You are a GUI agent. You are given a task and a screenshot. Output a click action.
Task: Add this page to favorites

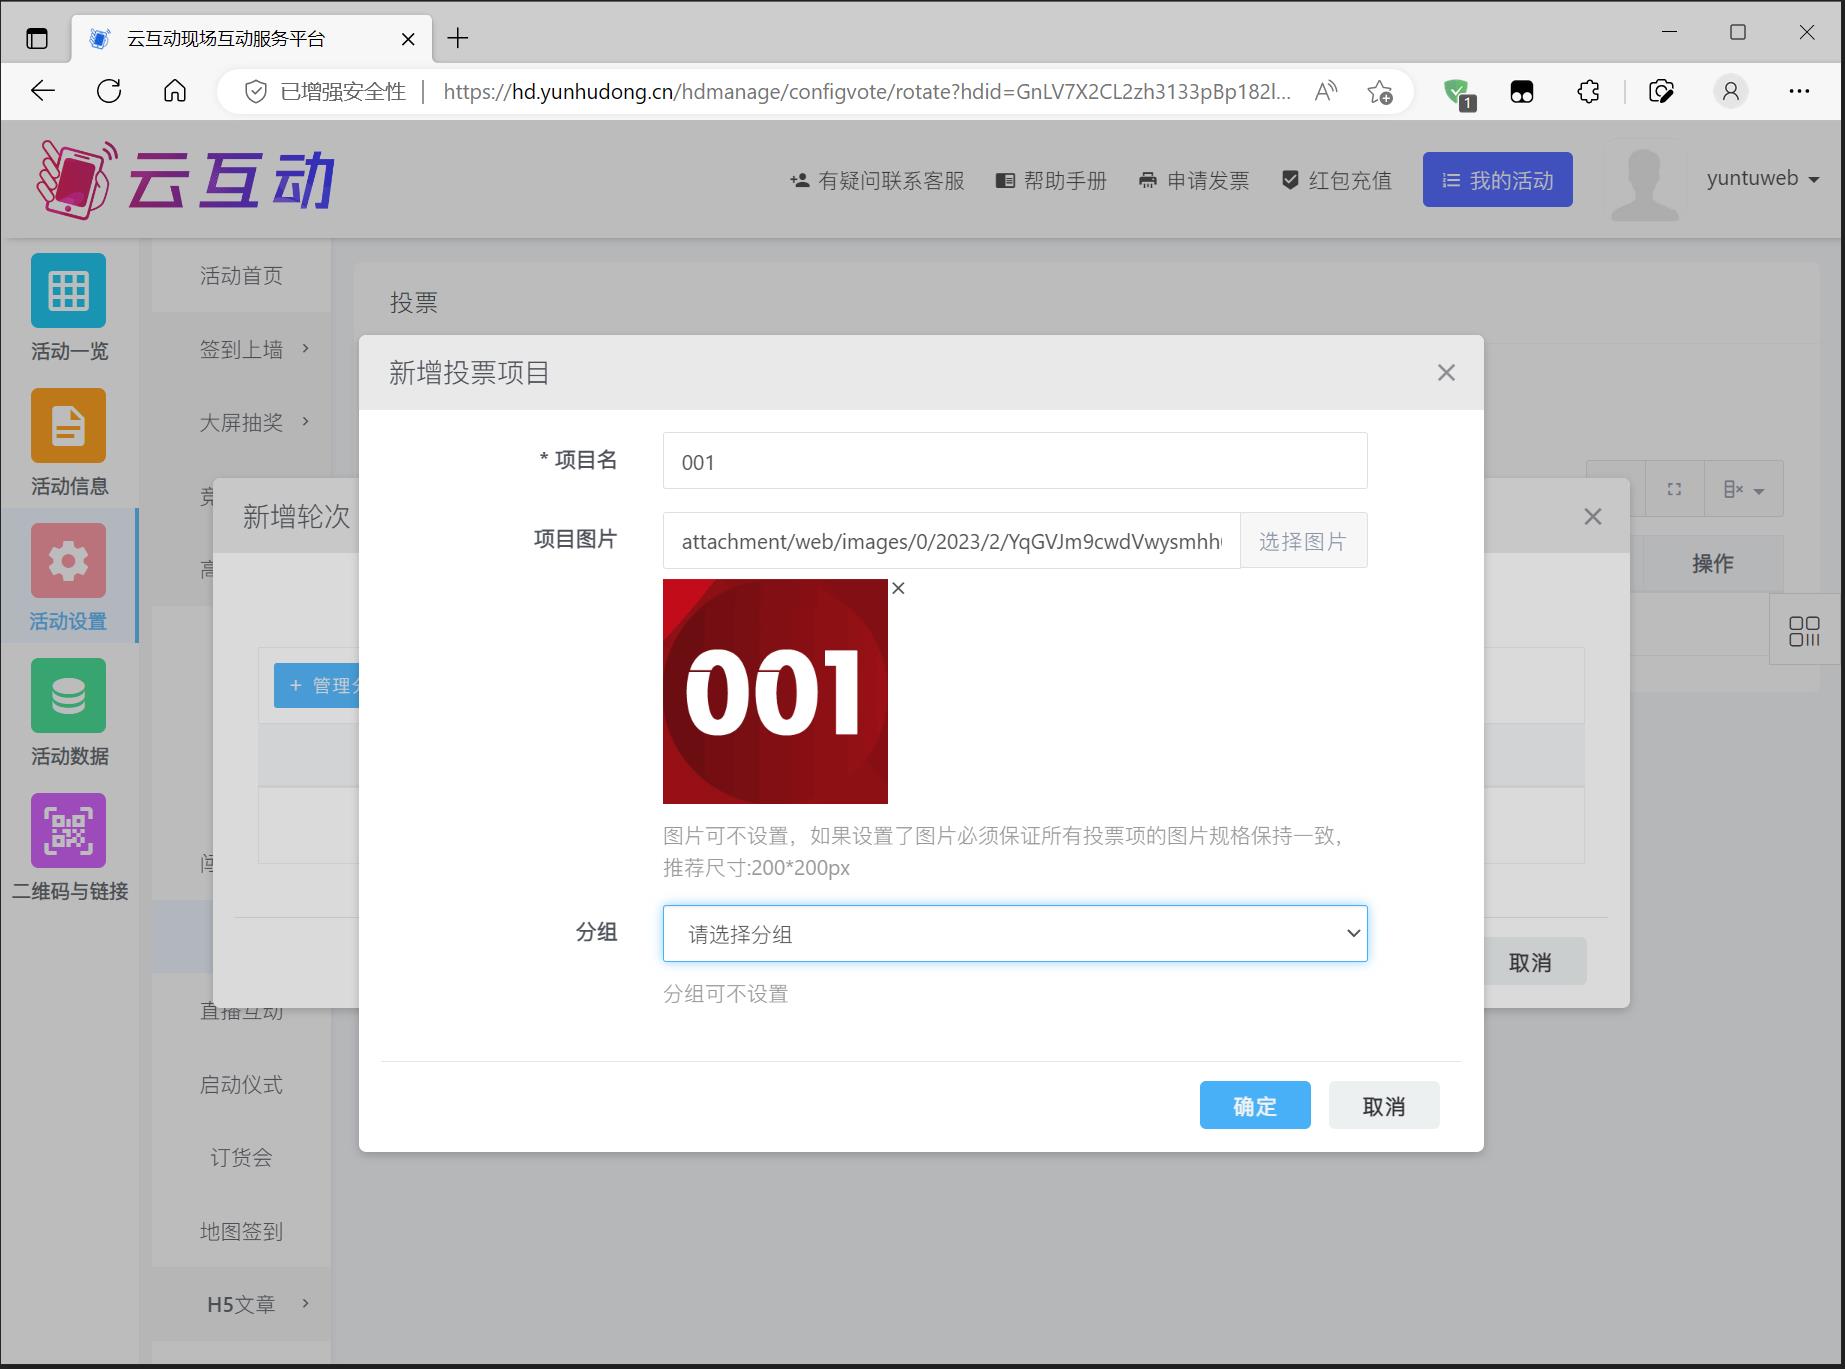pyautogui.click(x=1380, y=92)
